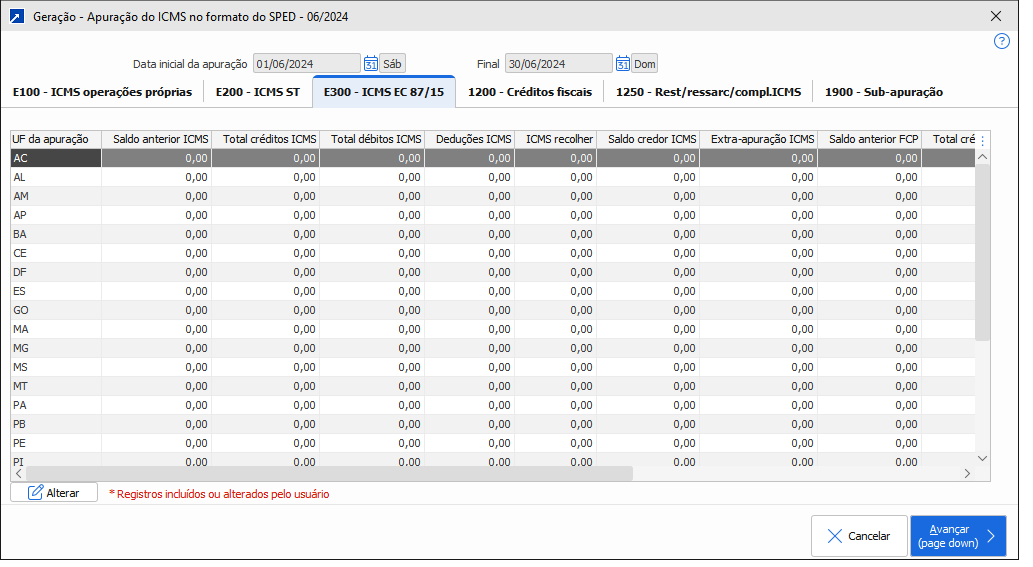
Task: Select the MG row in the grid
Action: tap(55, 348)
